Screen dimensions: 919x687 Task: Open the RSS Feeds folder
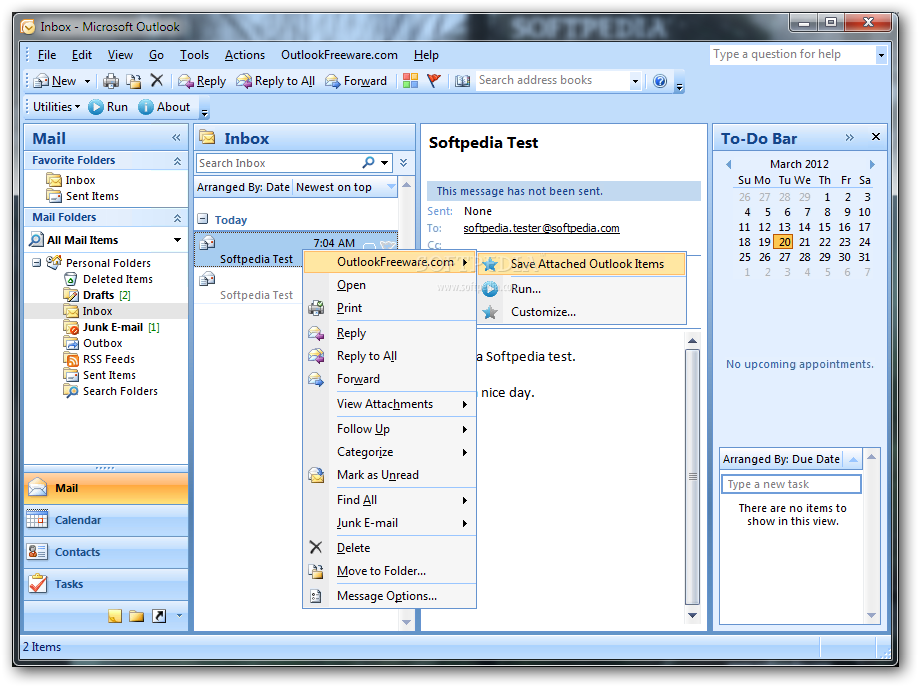point(108,359)
